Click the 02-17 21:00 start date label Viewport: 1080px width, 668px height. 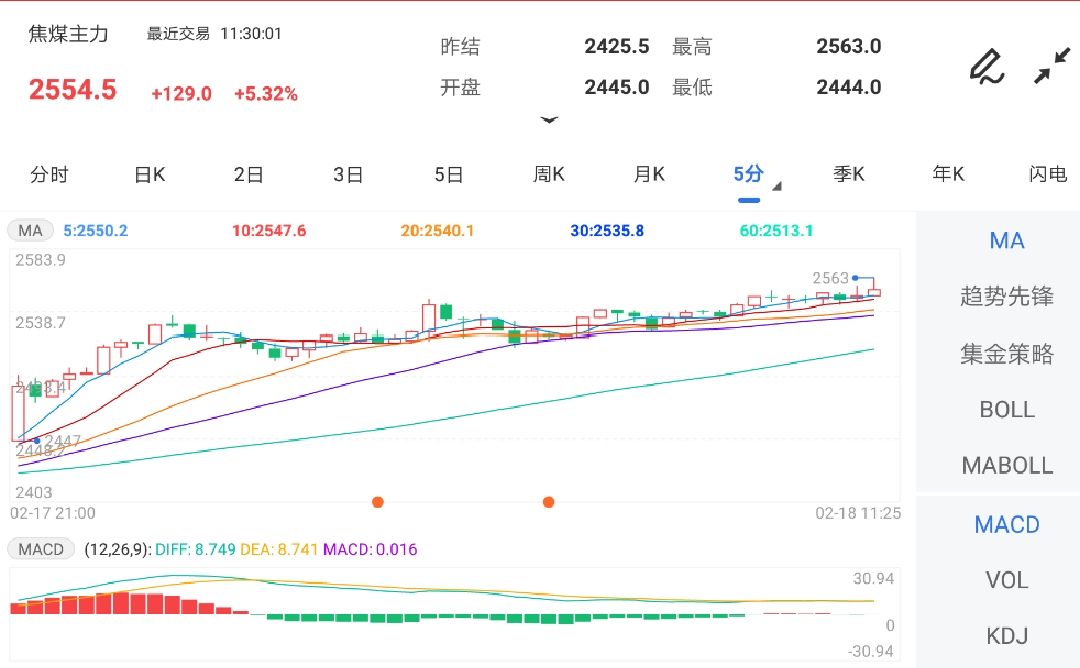[x=52, y=513]
